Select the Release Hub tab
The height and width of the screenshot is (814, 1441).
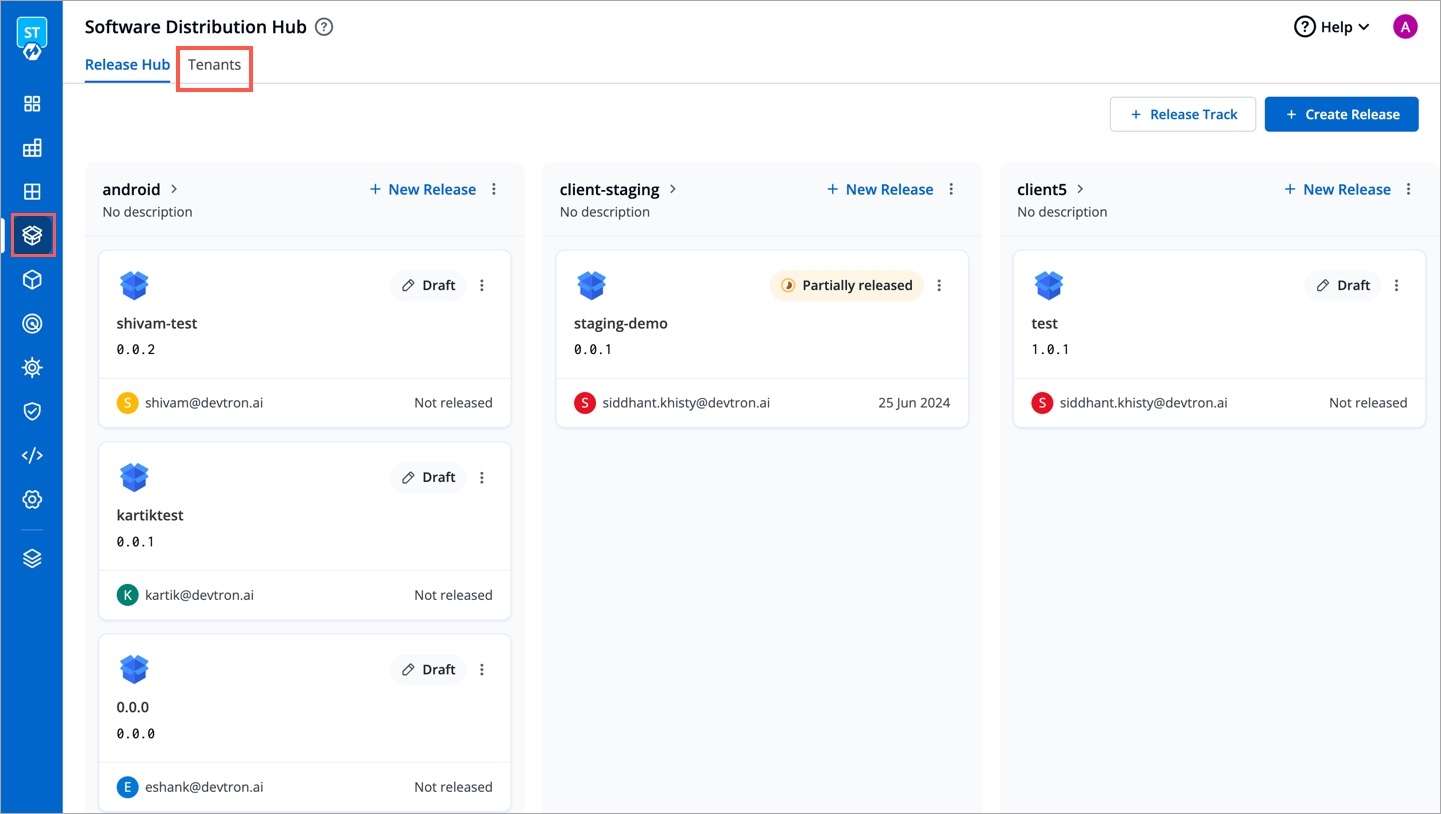(x=127, y=65)
